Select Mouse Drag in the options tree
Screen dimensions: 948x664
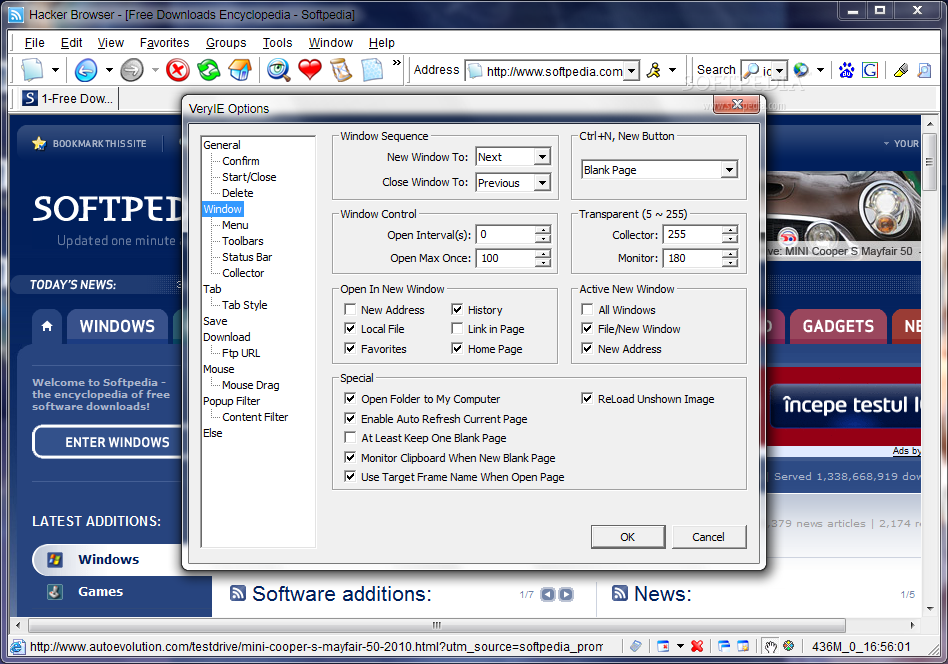[x=250, y=385]
